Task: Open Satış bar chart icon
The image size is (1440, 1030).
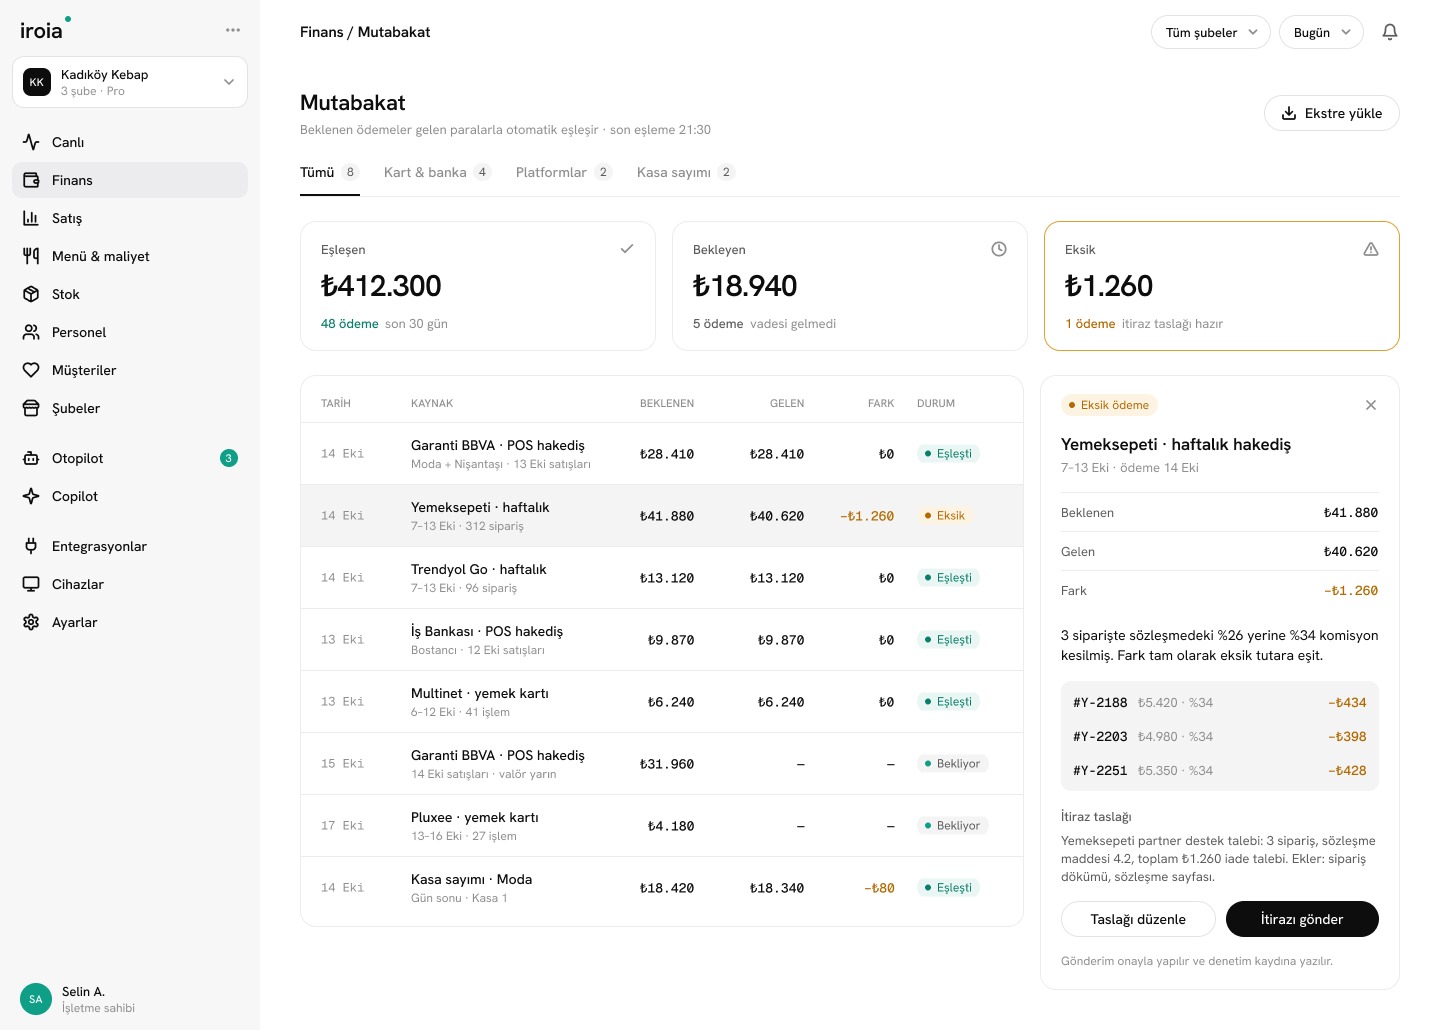Action: tap(31, 218)
